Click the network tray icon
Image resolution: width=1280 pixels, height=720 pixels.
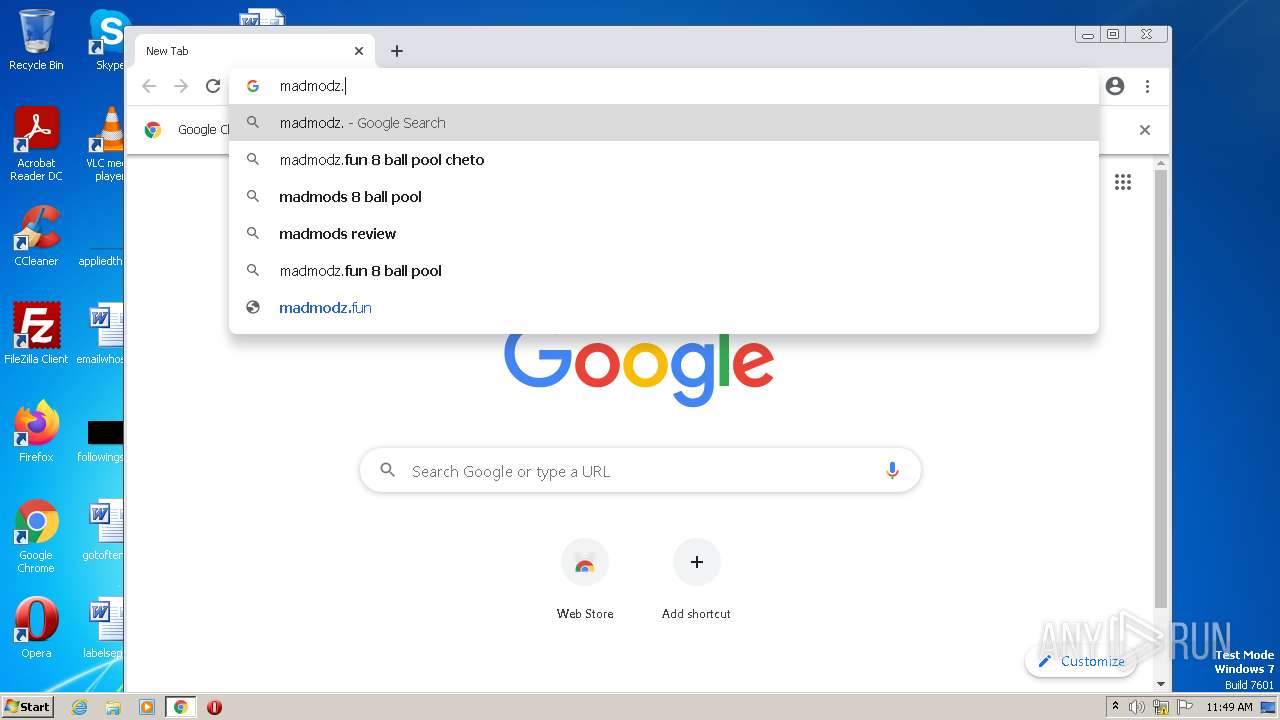tap(1160, 707)
